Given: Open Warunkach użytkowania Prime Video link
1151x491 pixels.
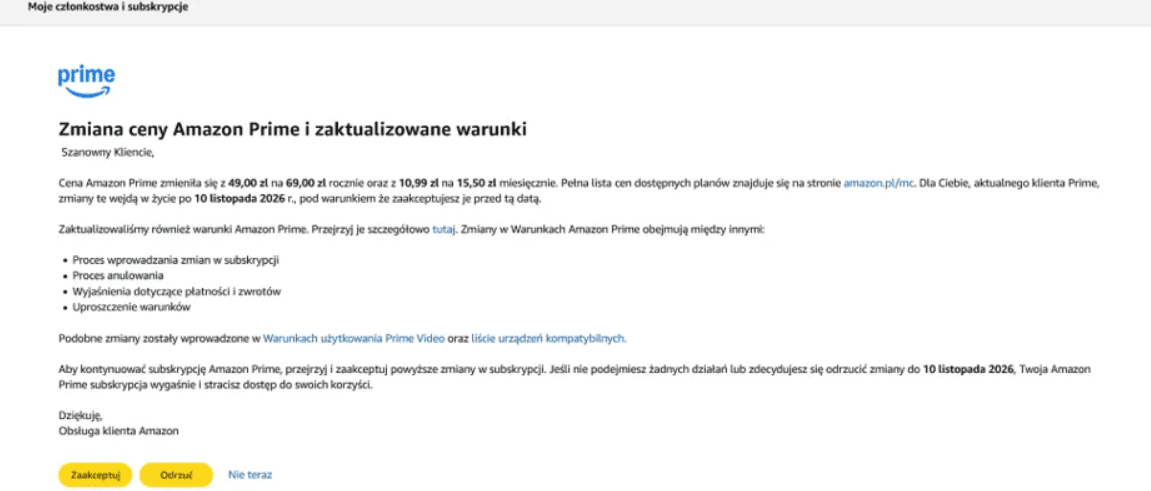Looking at the screenshot, I should (354, 338).
